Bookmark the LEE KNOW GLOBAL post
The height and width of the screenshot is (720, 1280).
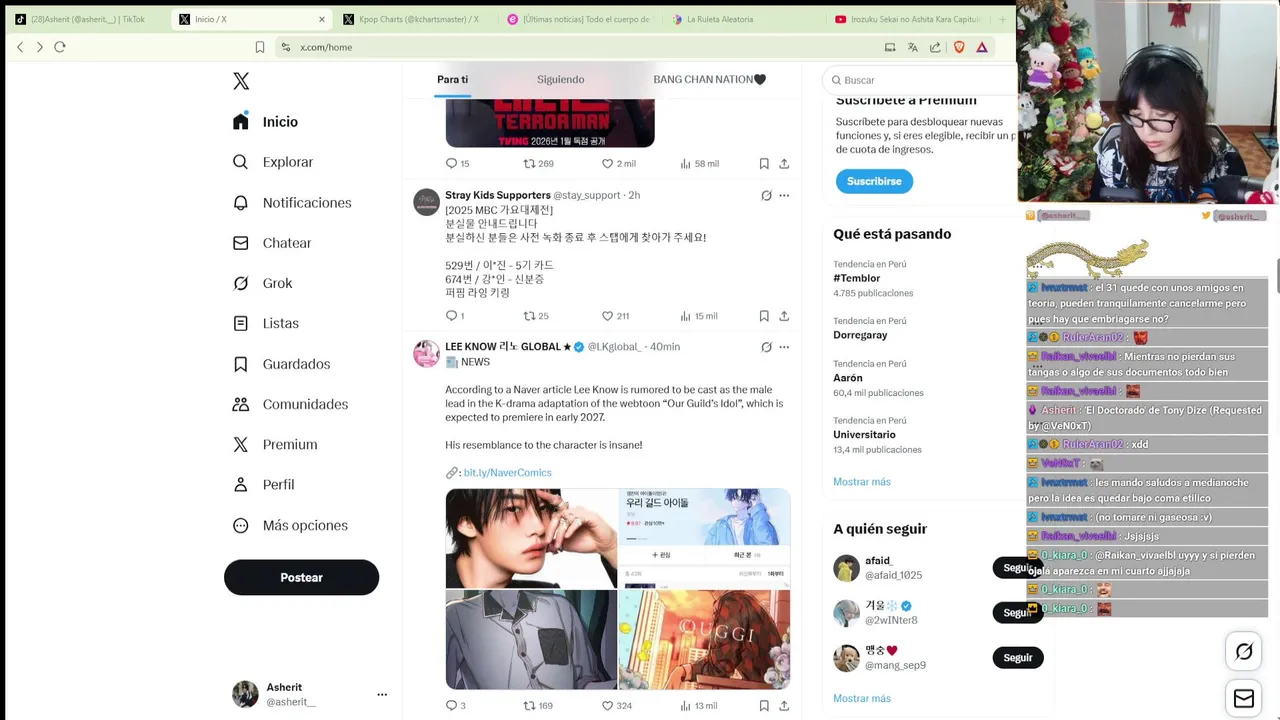pos(764,706)
